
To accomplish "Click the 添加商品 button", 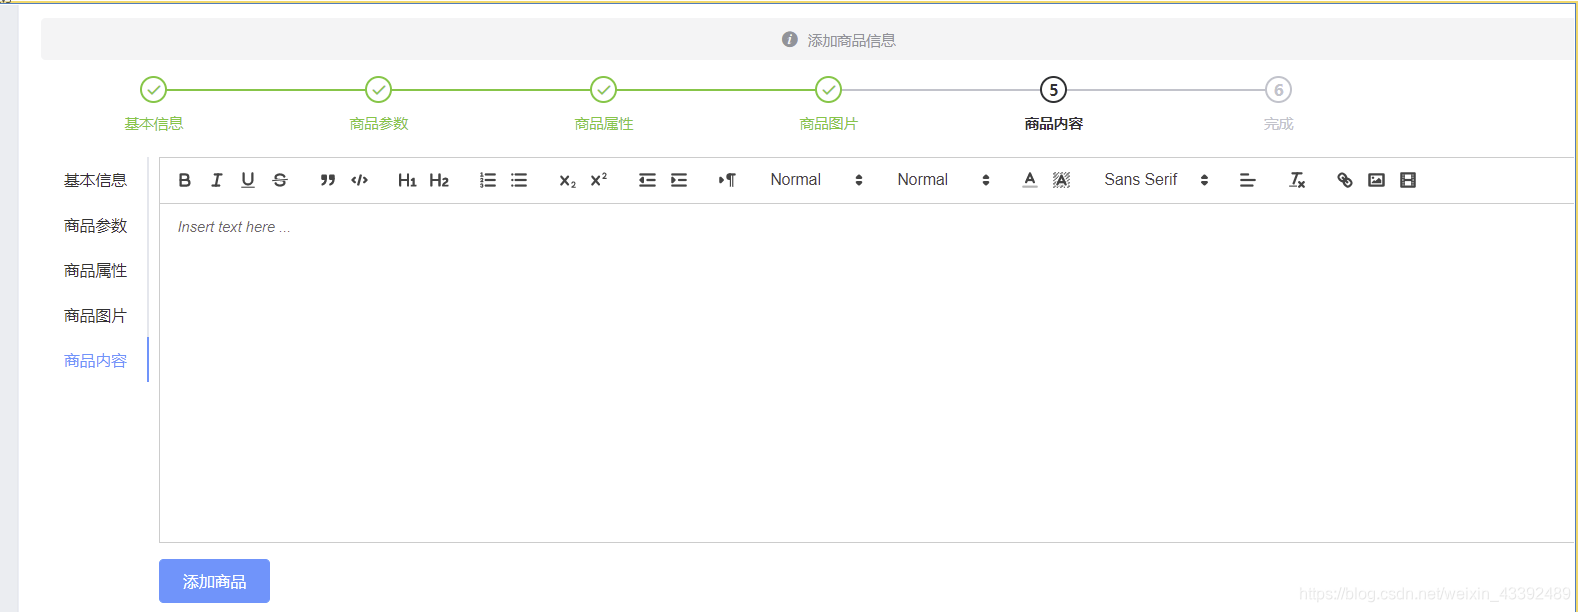I will click(214, 581).
